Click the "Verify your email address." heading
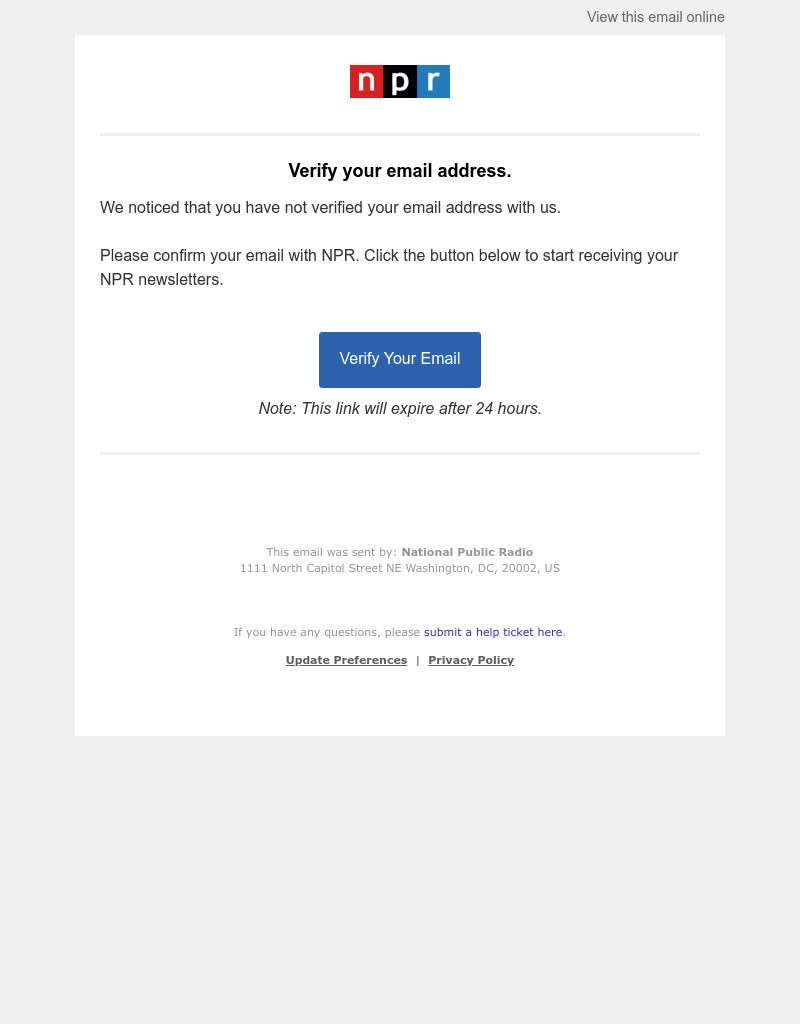Screen dimensions: 800x1024 [400, 171]
